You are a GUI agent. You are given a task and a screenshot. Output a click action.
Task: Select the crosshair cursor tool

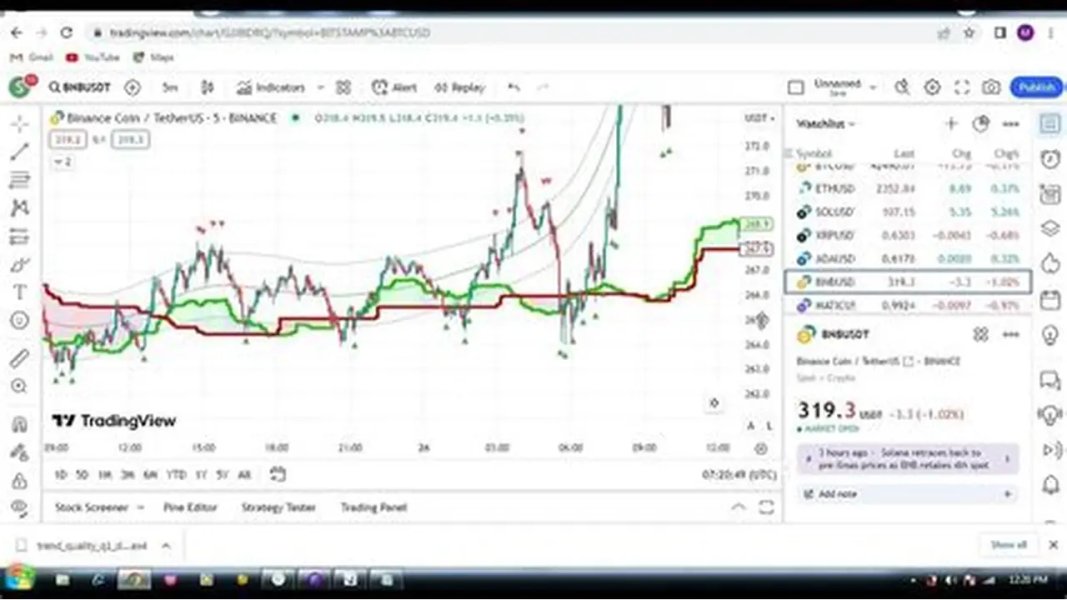(x=20, y=123)
